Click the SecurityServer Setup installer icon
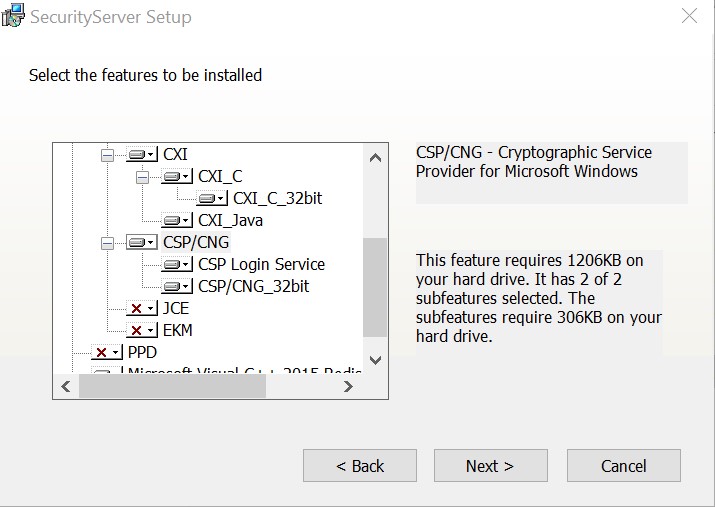Screen dimensions: 715x507 click(x=13, y=16)
